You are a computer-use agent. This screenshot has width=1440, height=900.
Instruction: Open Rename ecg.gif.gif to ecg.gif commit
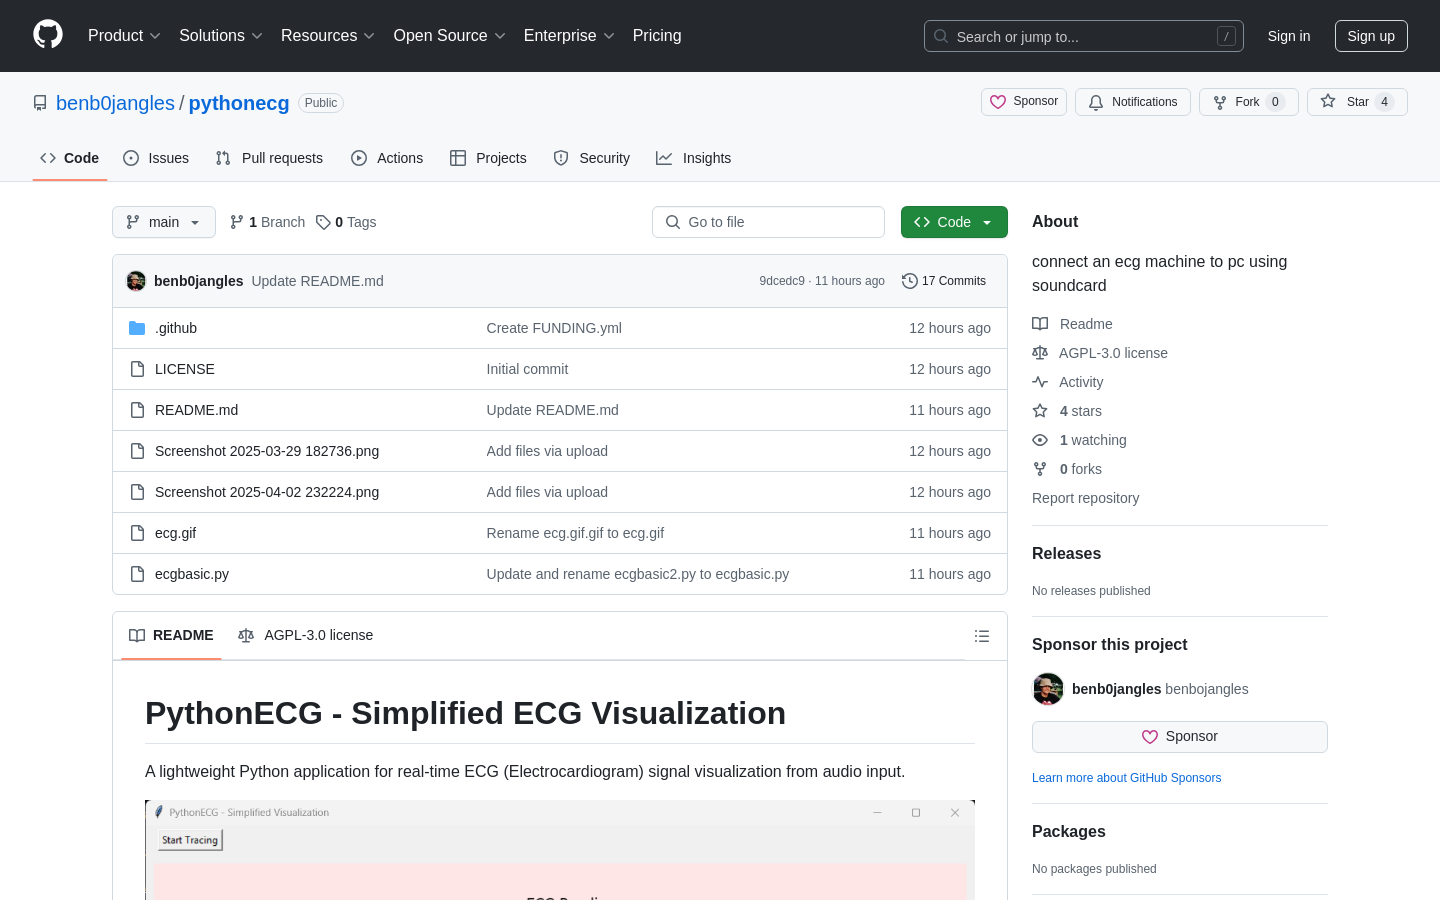click(575, 533)
